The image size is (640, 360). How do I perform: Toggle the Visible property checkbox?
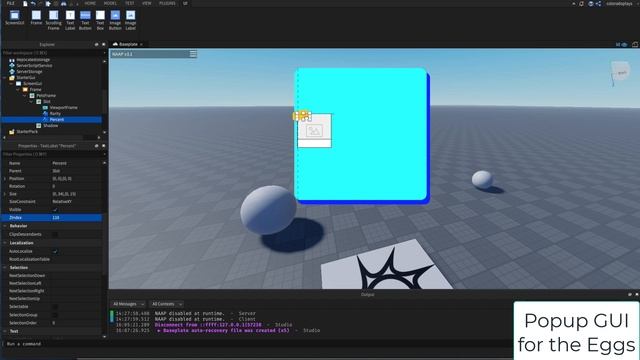click(x=55, y=209)
